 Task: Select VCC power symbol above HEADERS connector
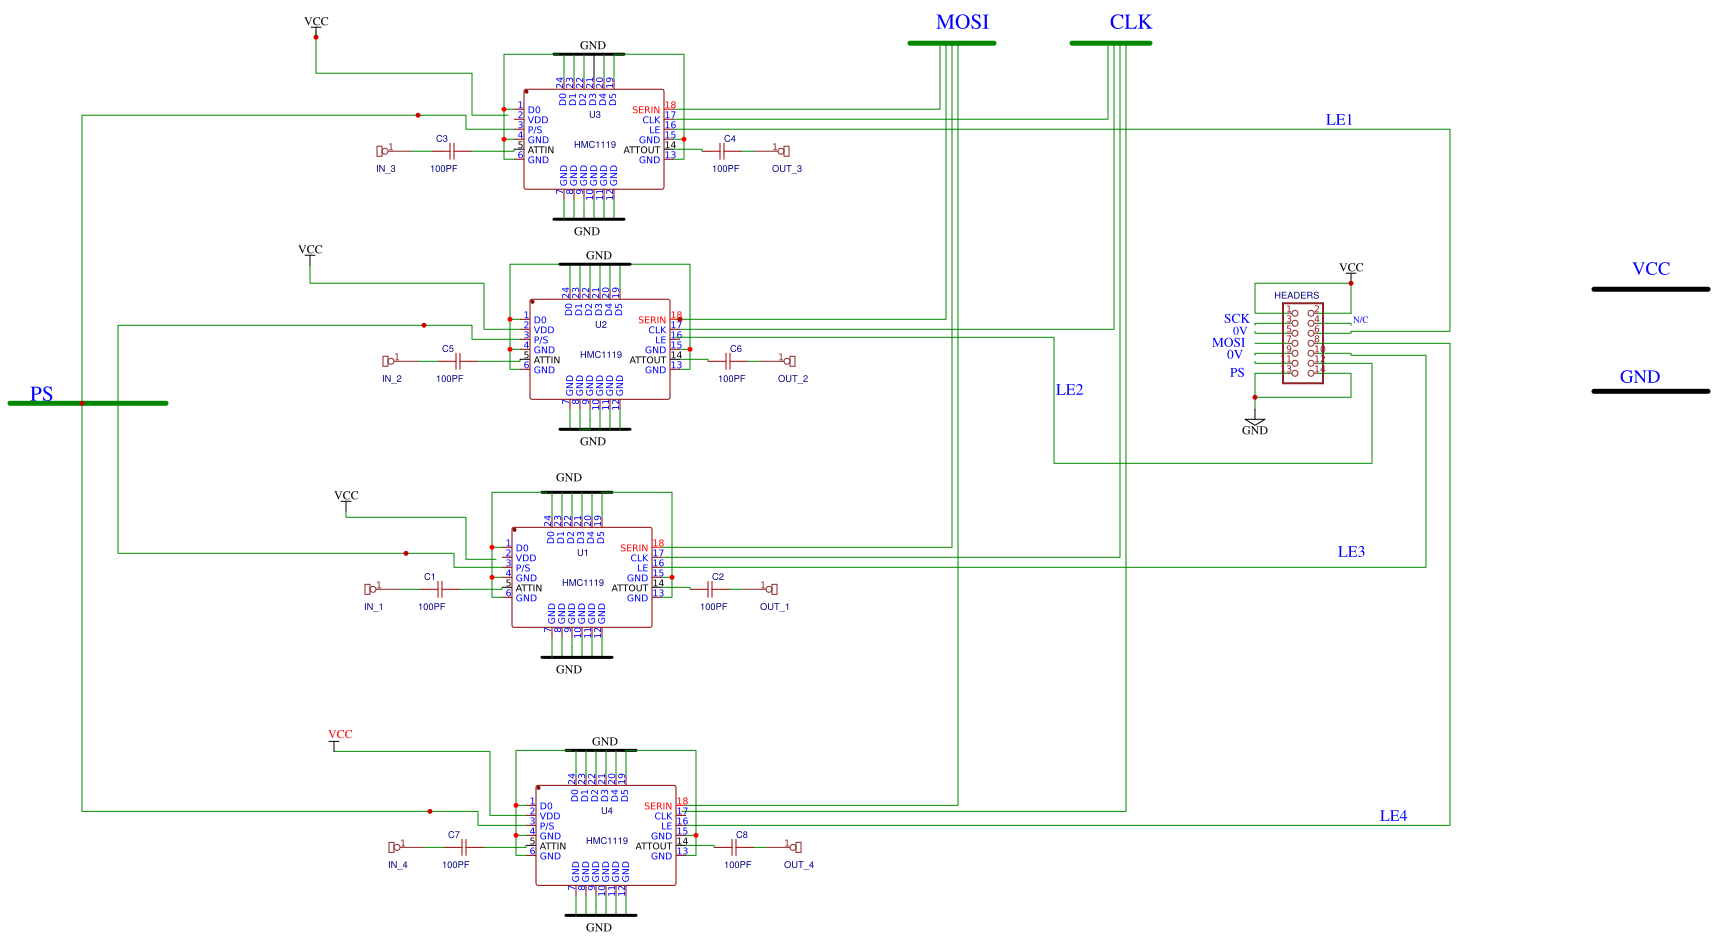coord(1351,271)
